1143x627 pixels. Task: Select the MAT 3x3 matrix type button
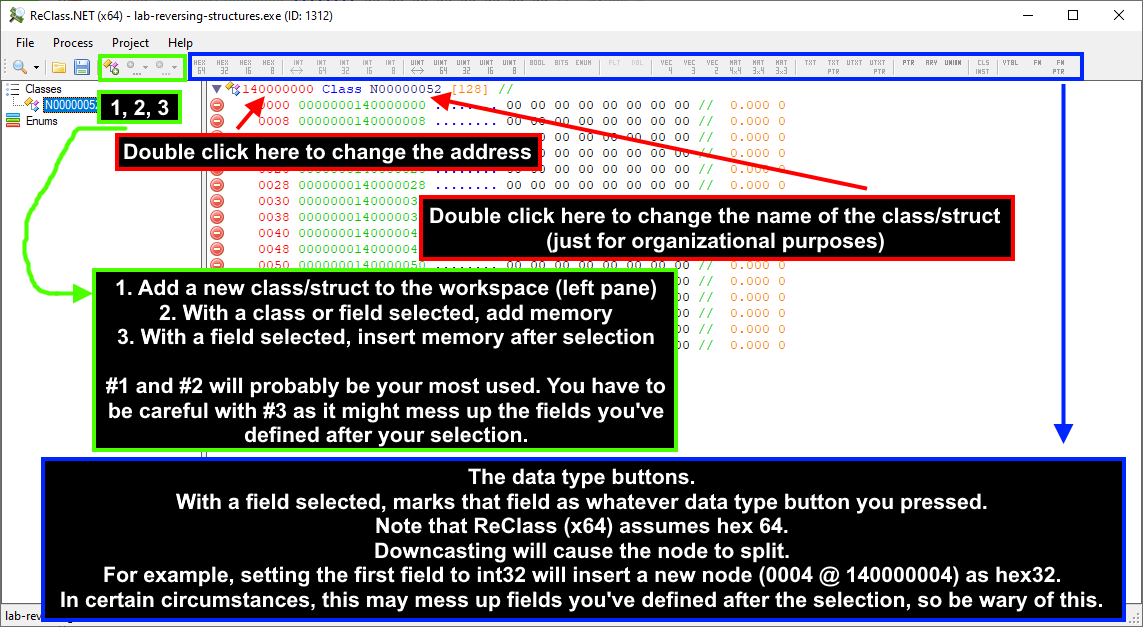click(781, 67)
